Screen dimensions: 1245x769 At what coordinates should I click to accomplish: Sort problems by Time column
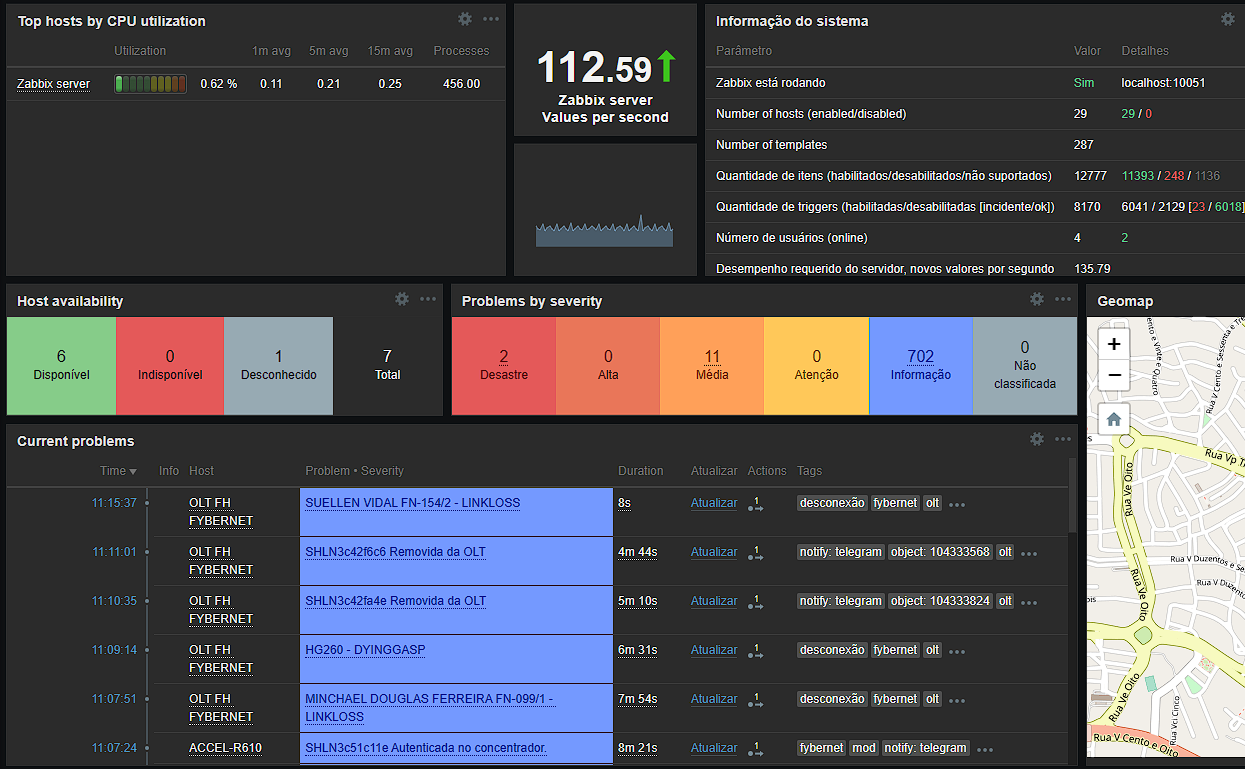point(118,471)
